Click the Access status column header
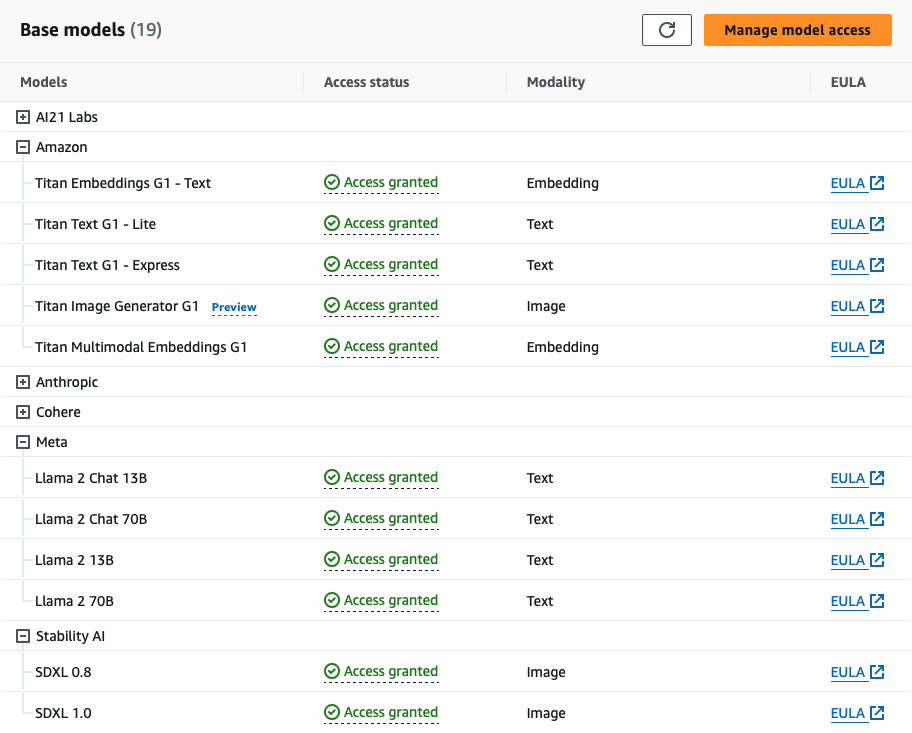Image resolution: width=912 pixels, height=733 pixels. coord(366,82)
